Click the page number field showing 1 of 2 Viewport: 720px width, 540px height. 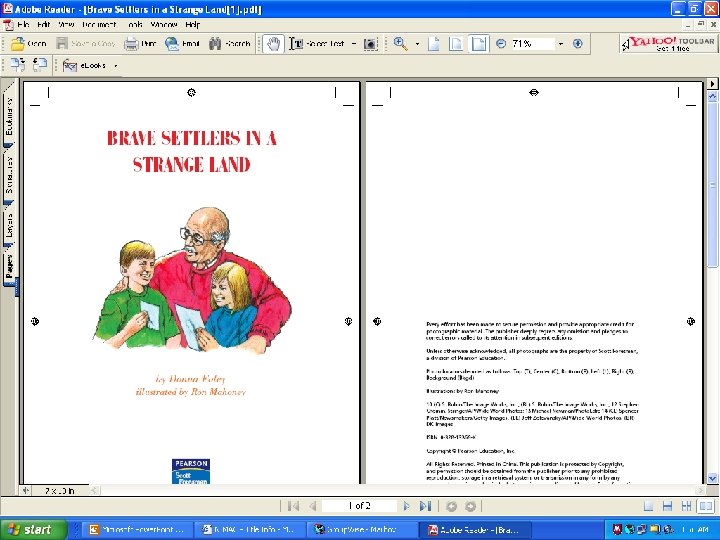pos(359,506)
